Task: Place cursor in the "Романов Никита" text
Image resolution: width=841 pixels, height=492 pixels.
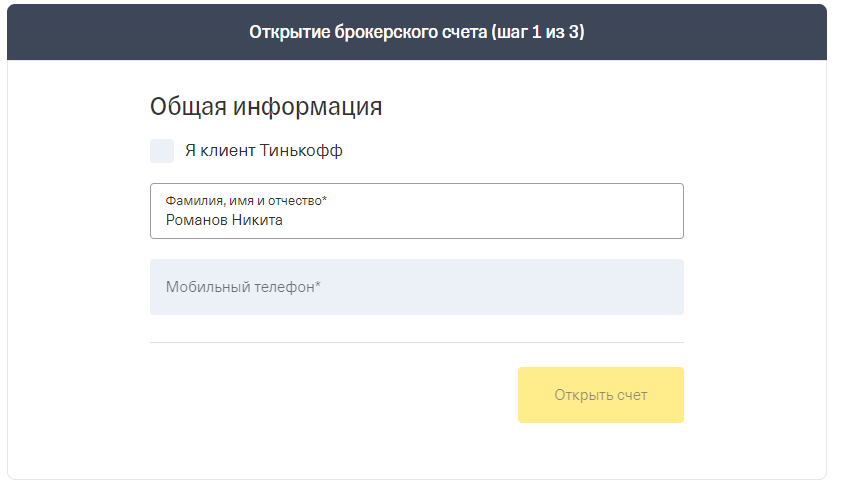Action: (x=224, y=220)
